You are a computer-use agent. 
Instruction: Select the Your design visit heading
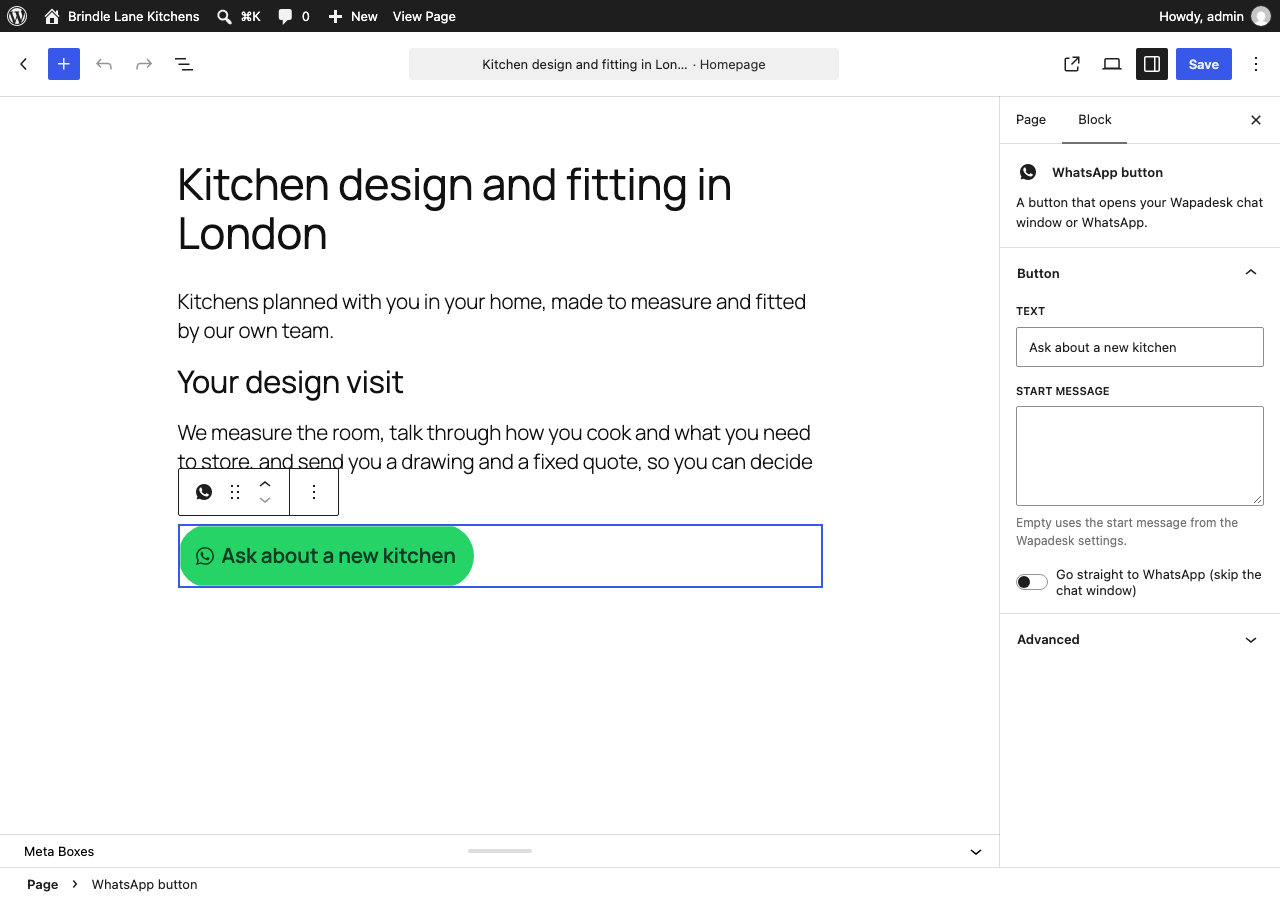pyautogui.click(x=290, y=382)
